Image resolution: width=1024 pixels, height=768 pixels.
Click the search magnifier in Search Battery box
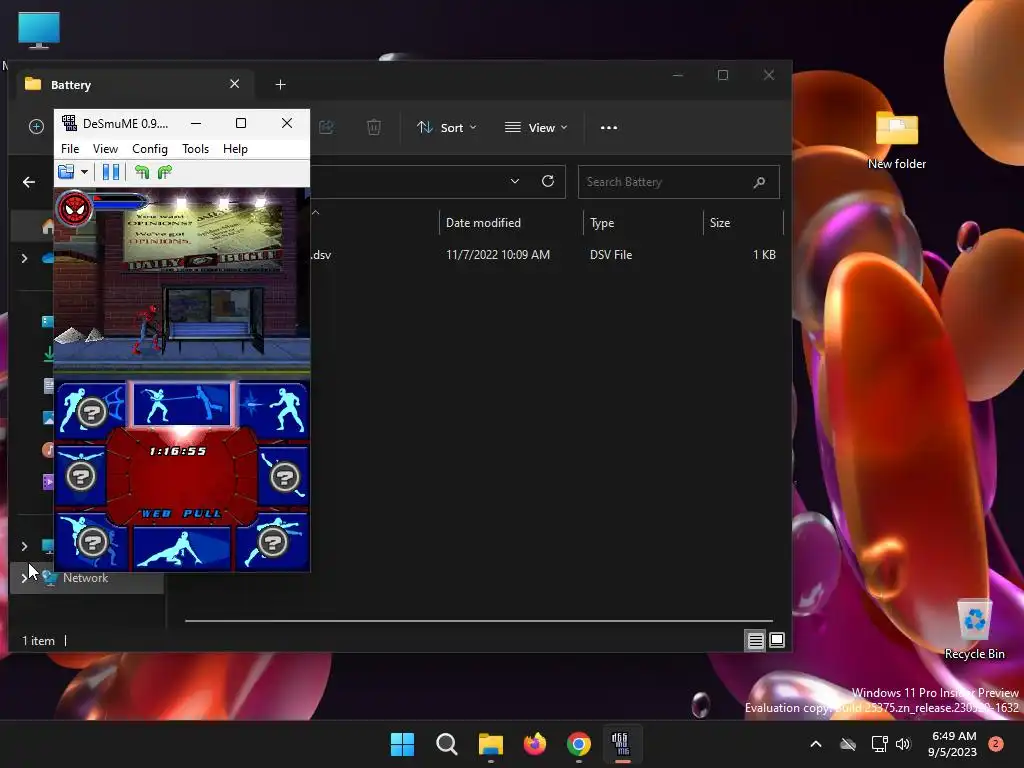(759, 182)
